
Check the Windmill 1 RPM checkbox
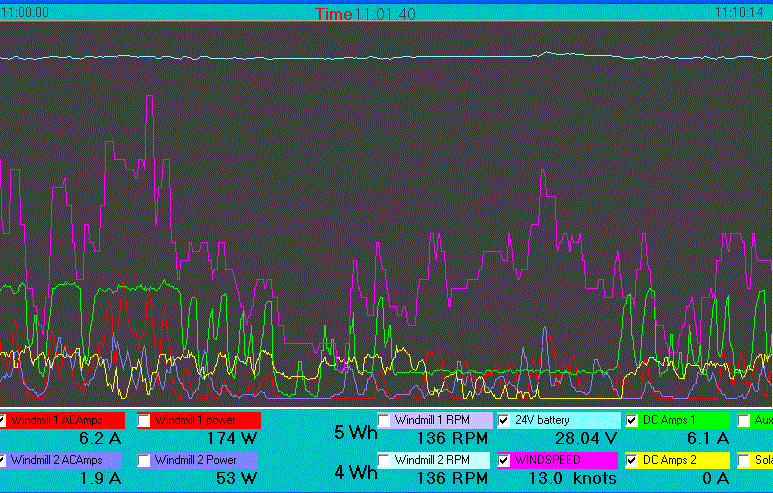(385, 420)
